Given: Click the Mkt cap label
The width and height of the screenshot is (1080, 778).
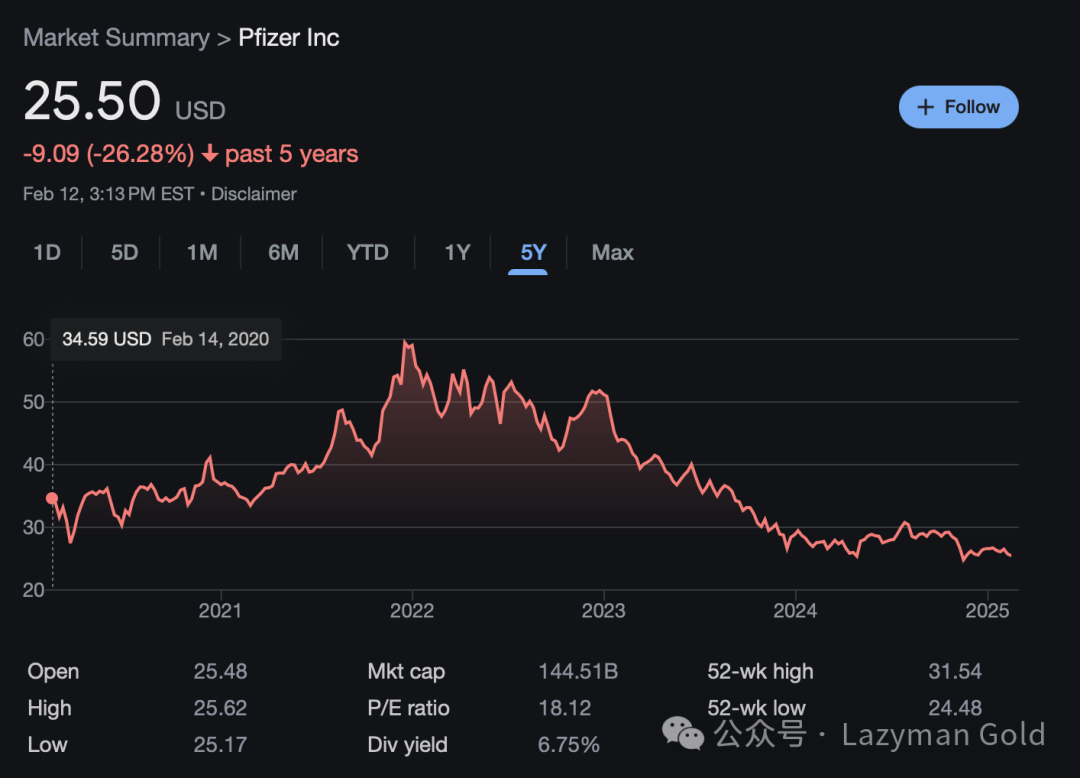Looking at the screenshot, I should point(406,671).
